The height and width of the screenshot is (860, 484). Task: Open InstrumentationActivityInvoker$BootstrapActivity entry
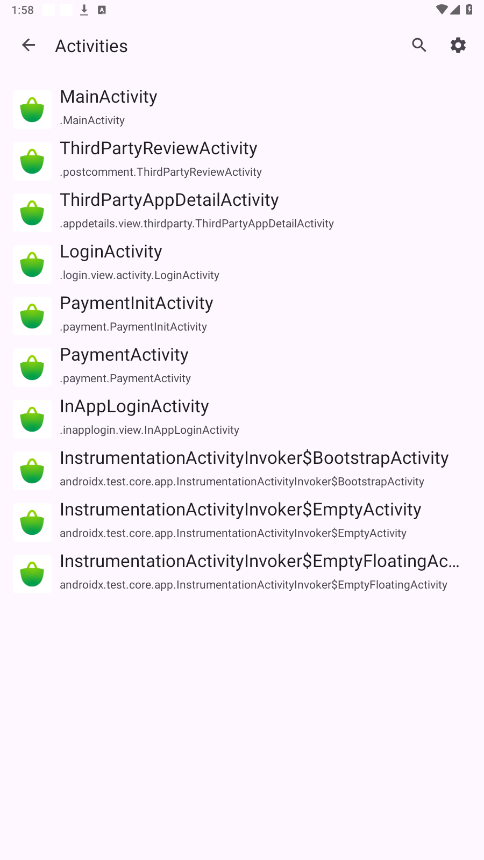pos(242,470)
